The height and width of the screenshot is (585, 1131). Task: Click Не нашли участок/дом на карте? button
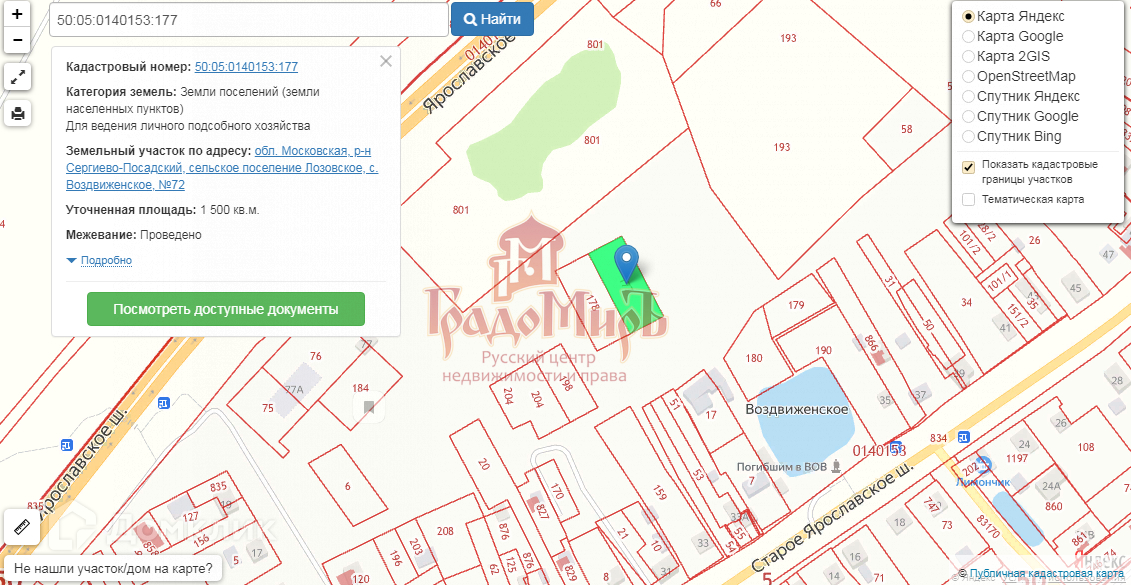(x=113, y=568)
